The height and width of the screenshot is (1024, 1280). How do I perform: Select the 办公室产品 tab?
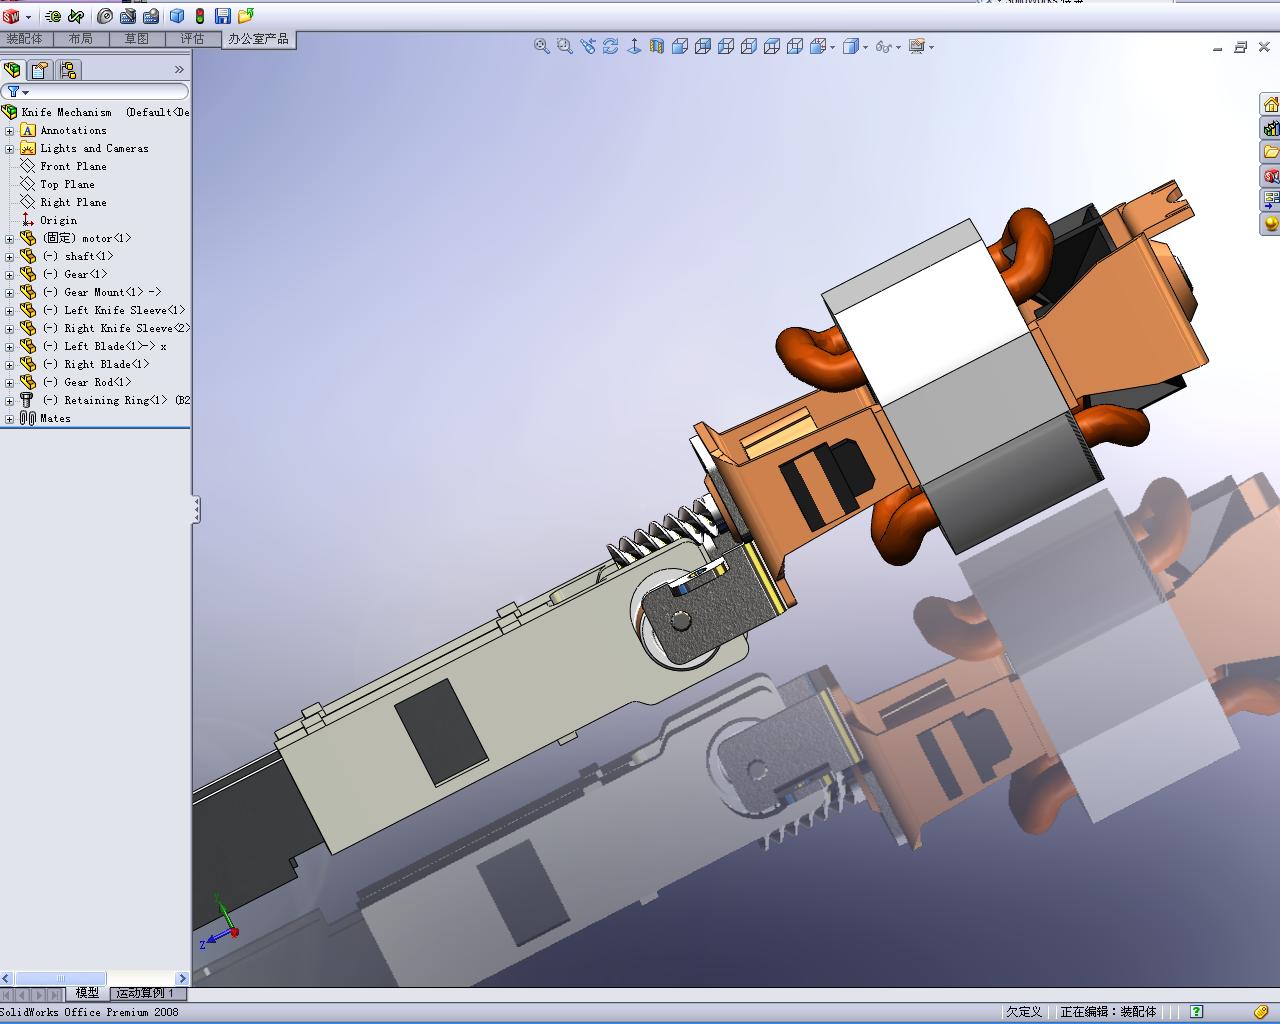click(x=258, y=39)
